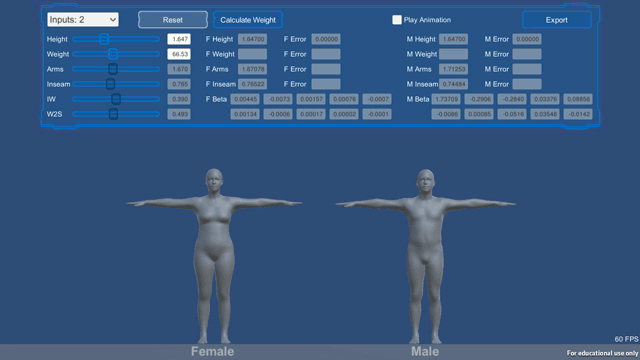Click the M Arms output field

[x=453, y=69]
